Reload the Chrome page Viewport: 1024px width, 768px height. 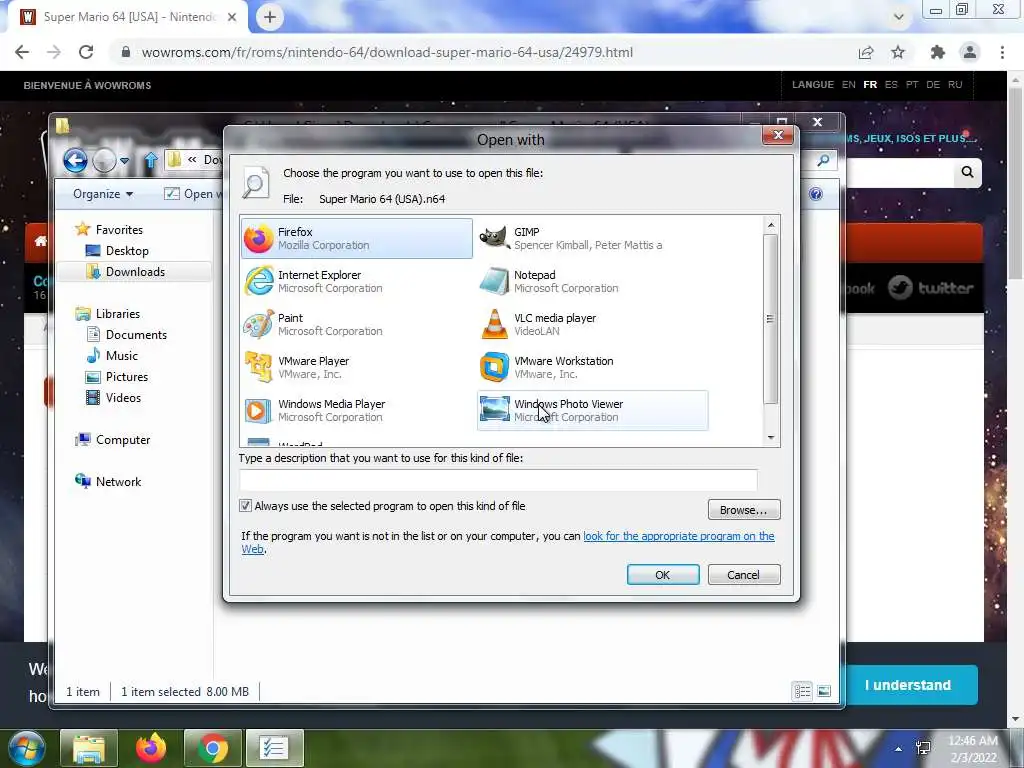coord(86,52)
